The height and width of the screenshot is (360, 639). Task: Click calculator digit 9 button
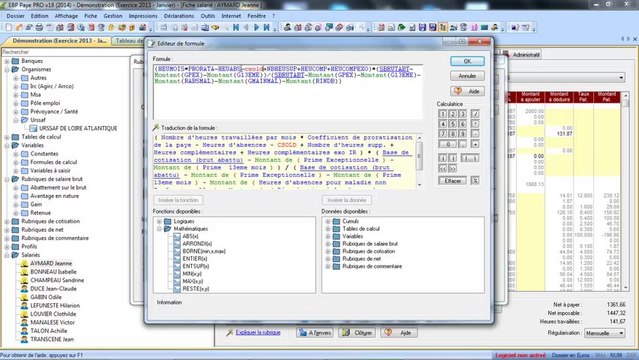(x=463, y=133)
